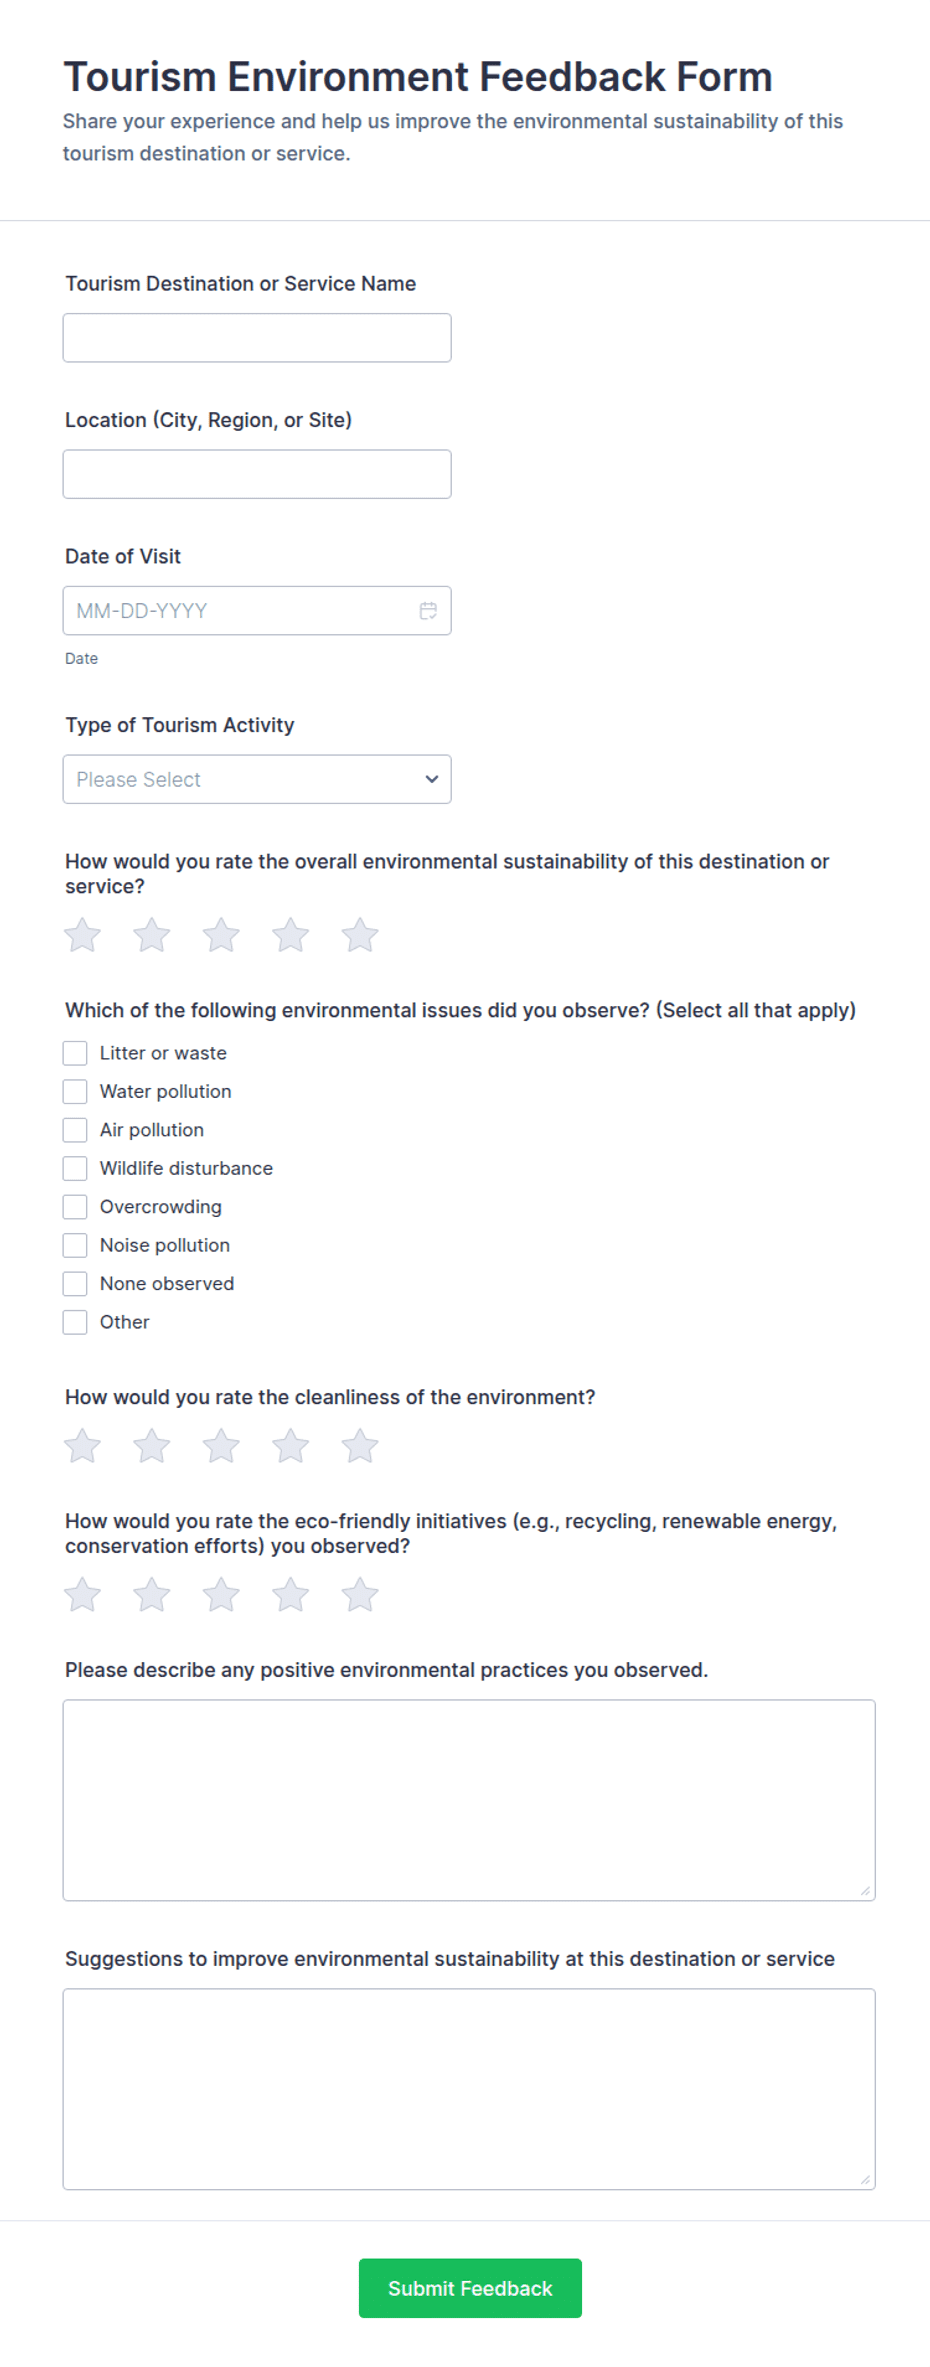Enable the Wildlife disturbance checkbox
This screenshot has height=2367, width=930.
(75, 1168)
